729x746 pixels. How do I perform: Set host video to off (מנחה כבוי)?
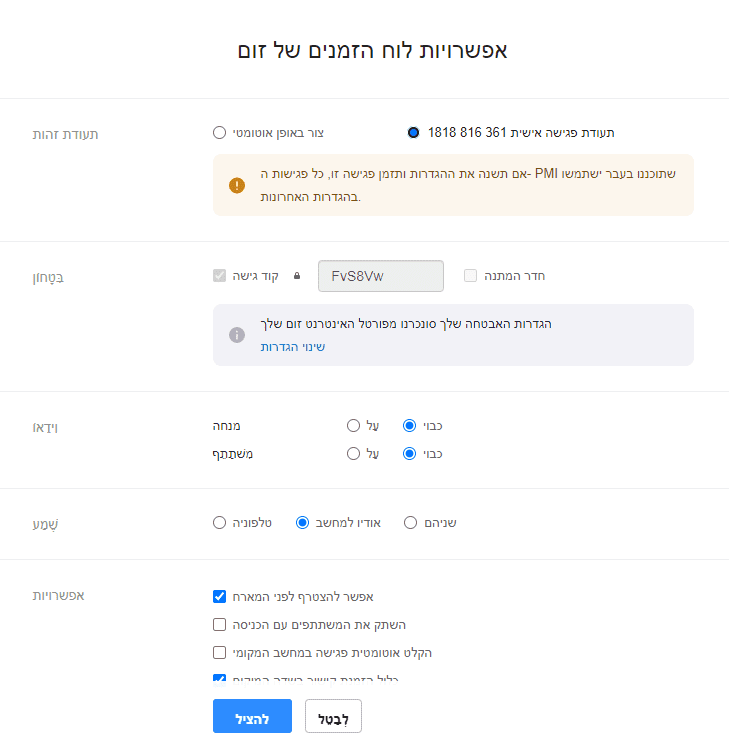[409, 425]
